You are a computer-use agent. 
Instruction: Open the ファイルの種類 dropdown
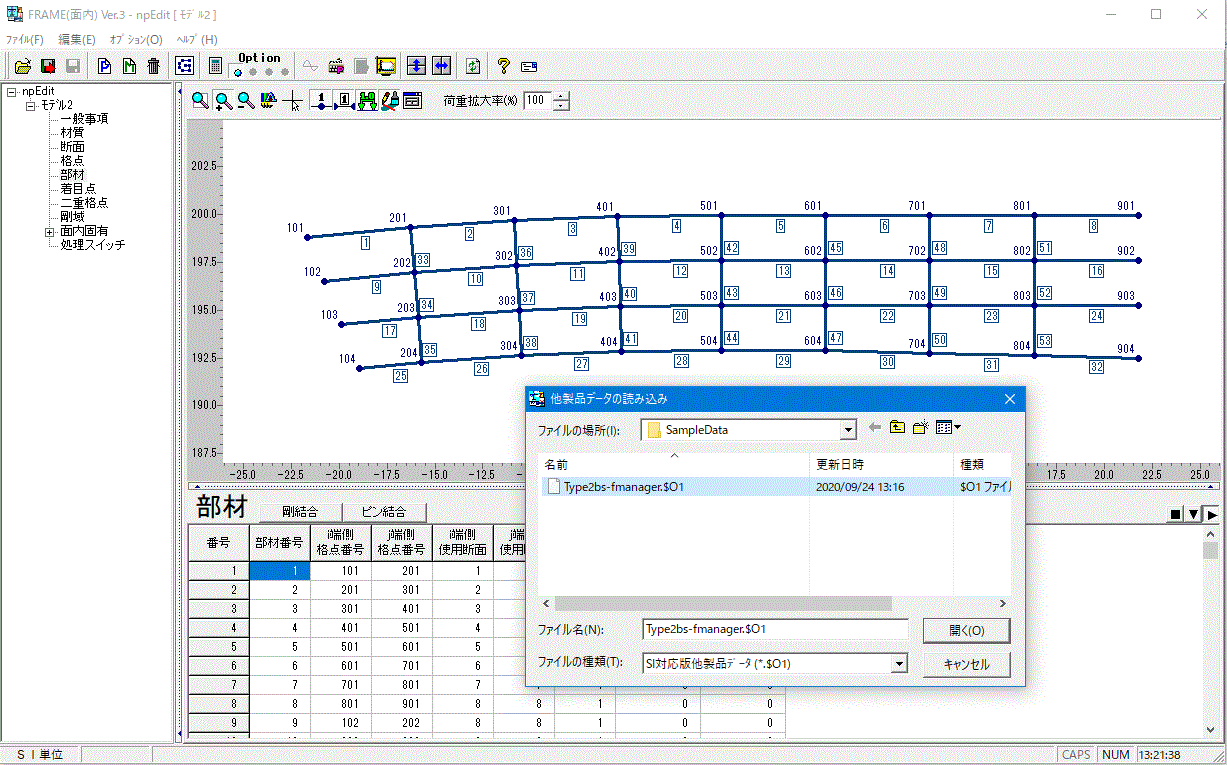(899, 663)
